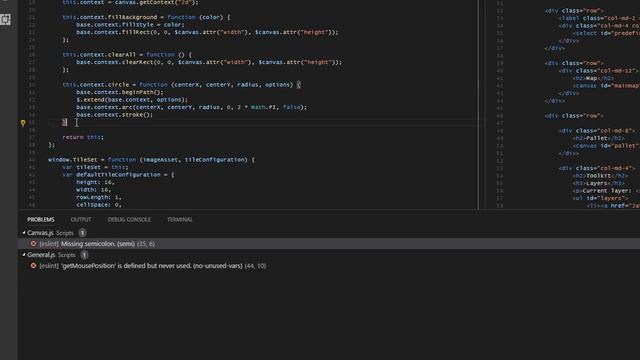Open the DEBUG CONSOLE tab
This screenshot has height=360, width=640.
pos(129,220)
